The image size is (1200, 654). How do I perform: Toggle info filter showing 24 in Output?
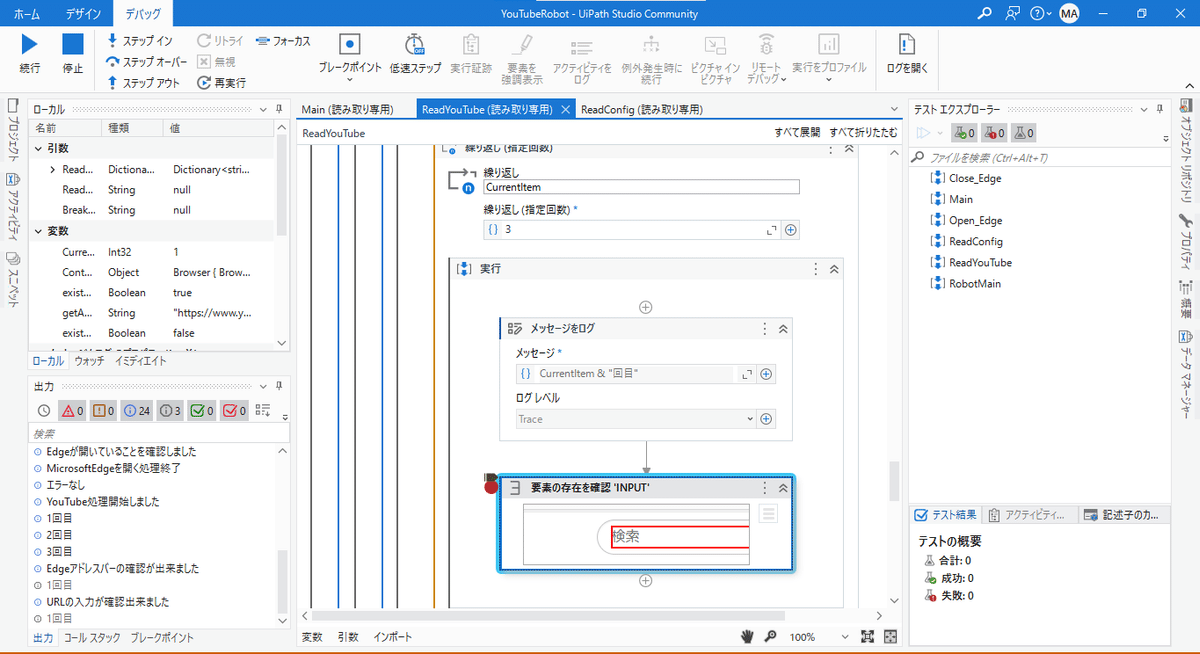(x=139, y=410)
